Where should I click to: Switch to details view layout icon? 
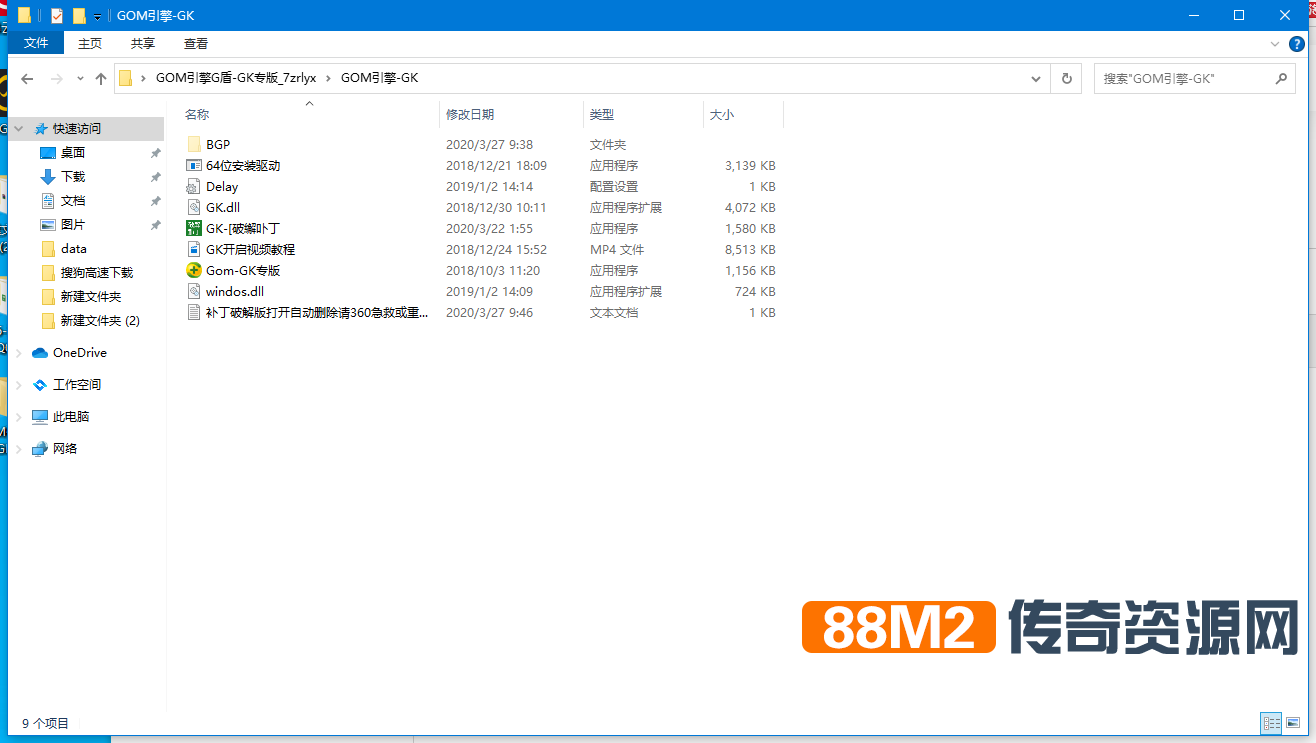[1272, 722]
